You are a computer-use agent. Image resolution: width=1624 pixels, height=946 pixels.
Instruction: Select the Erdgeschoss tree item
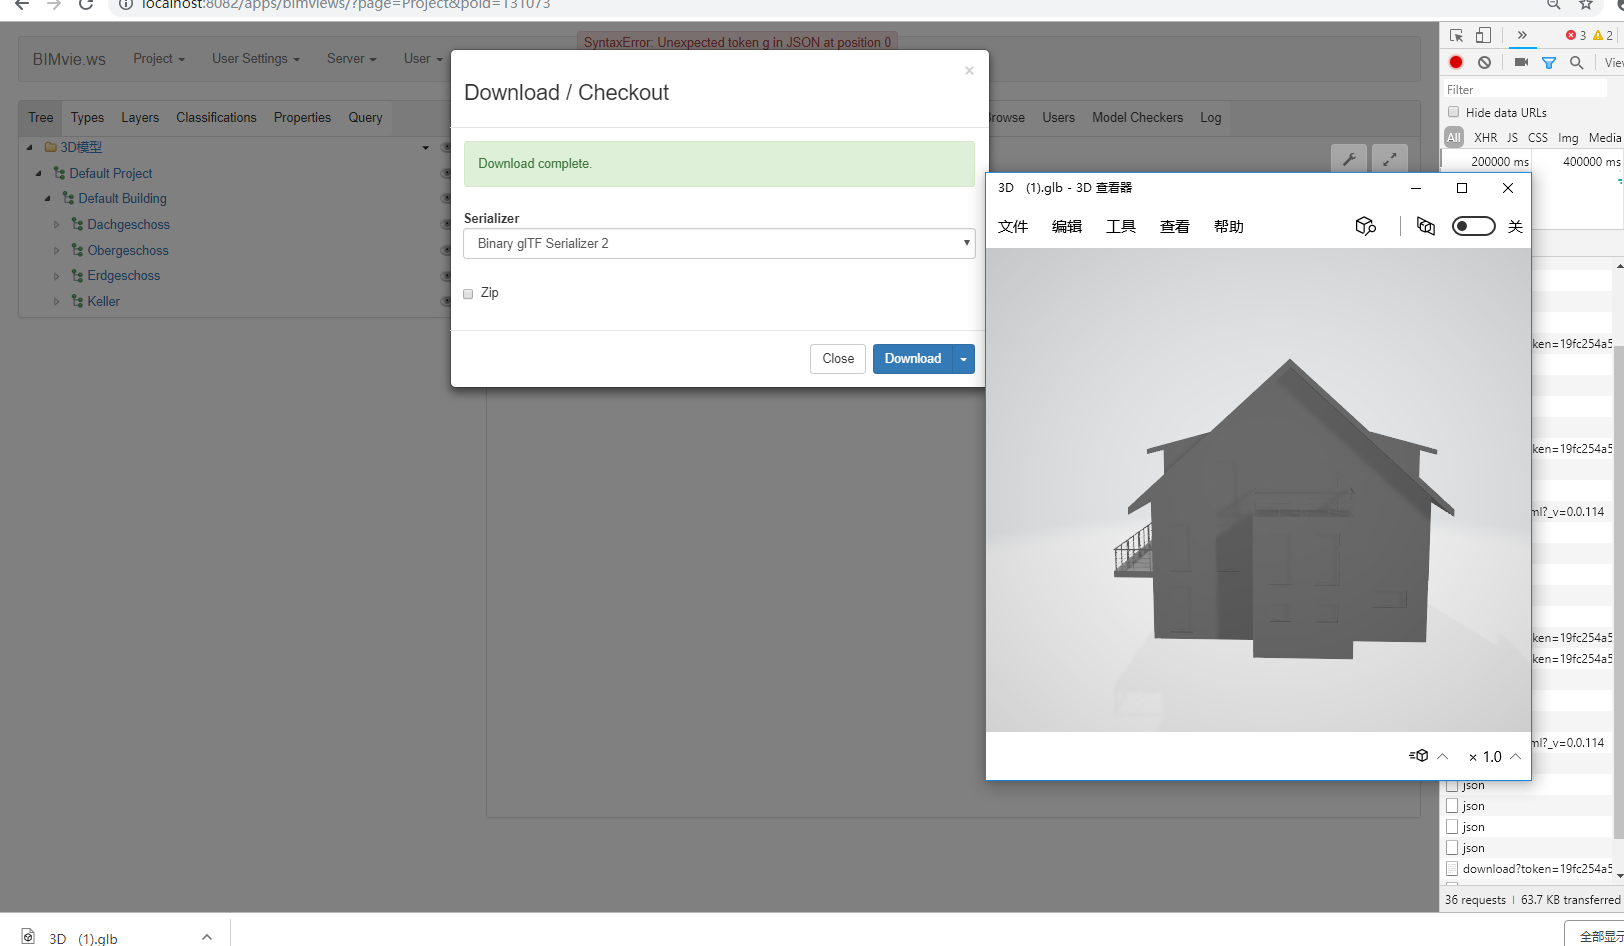tap(123, 276)
